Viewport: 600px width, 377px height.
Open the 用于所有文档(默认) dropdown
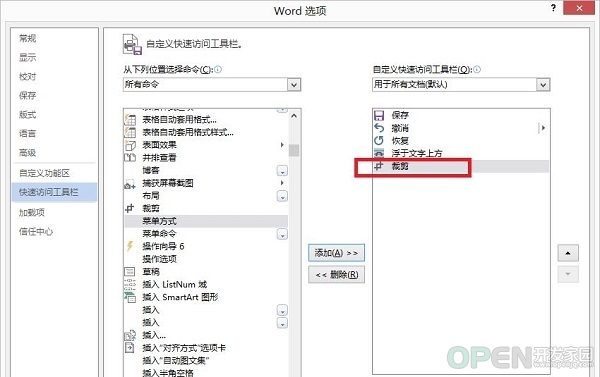click(543, 85)
